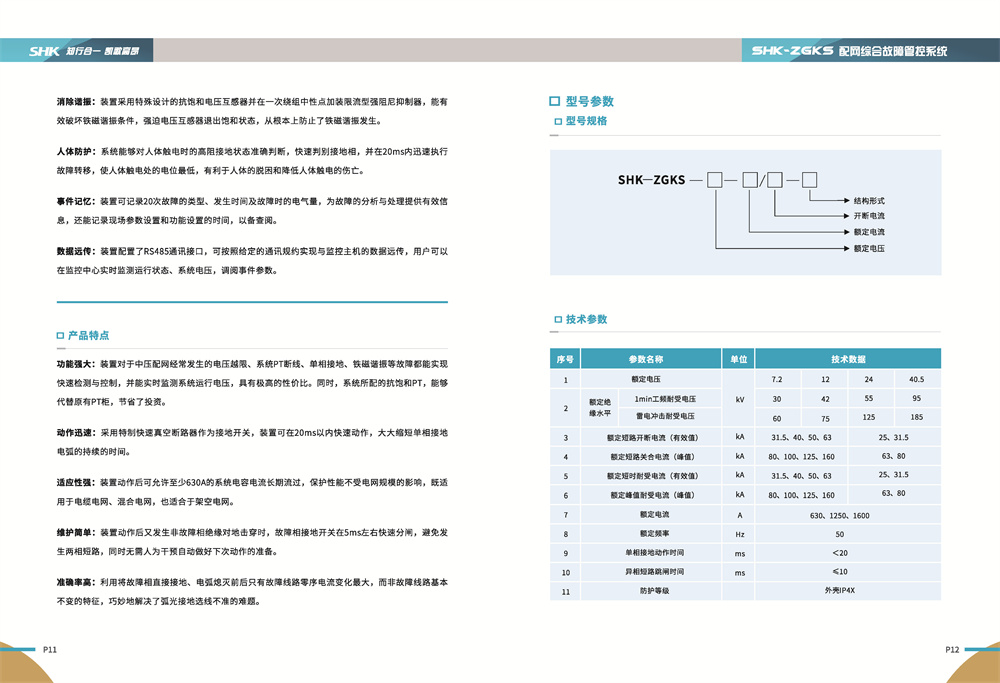1000x683 pixels.
Task: Click "额定峰值耐受电流(峰值)" parameter cell
Action: point(652,495)
